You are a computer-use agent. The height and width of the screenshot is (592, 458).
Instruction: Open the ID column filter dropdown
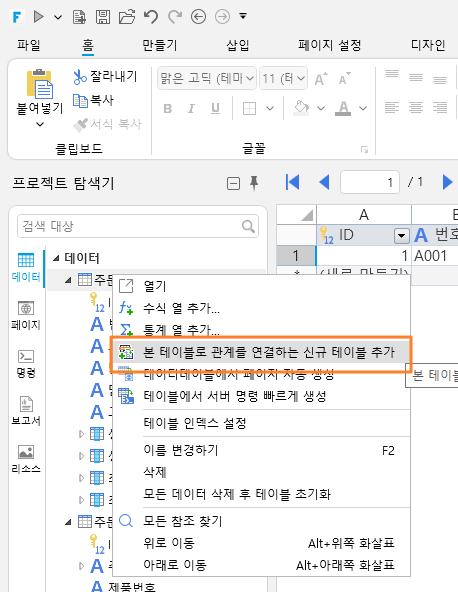[x=401, y=236]
